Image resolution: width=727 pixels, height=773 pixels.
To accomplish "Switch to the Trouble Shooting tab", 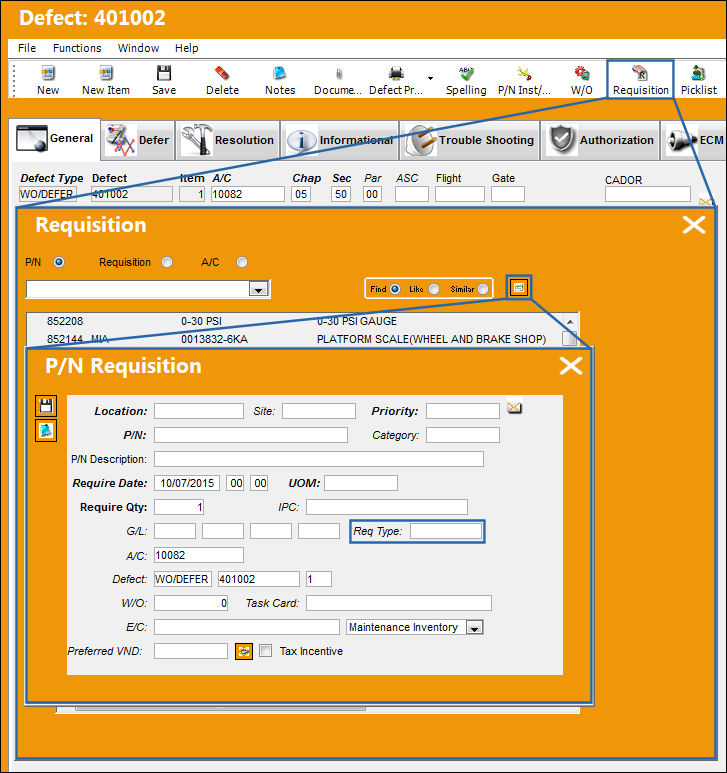I will click(x=469, y=140).
